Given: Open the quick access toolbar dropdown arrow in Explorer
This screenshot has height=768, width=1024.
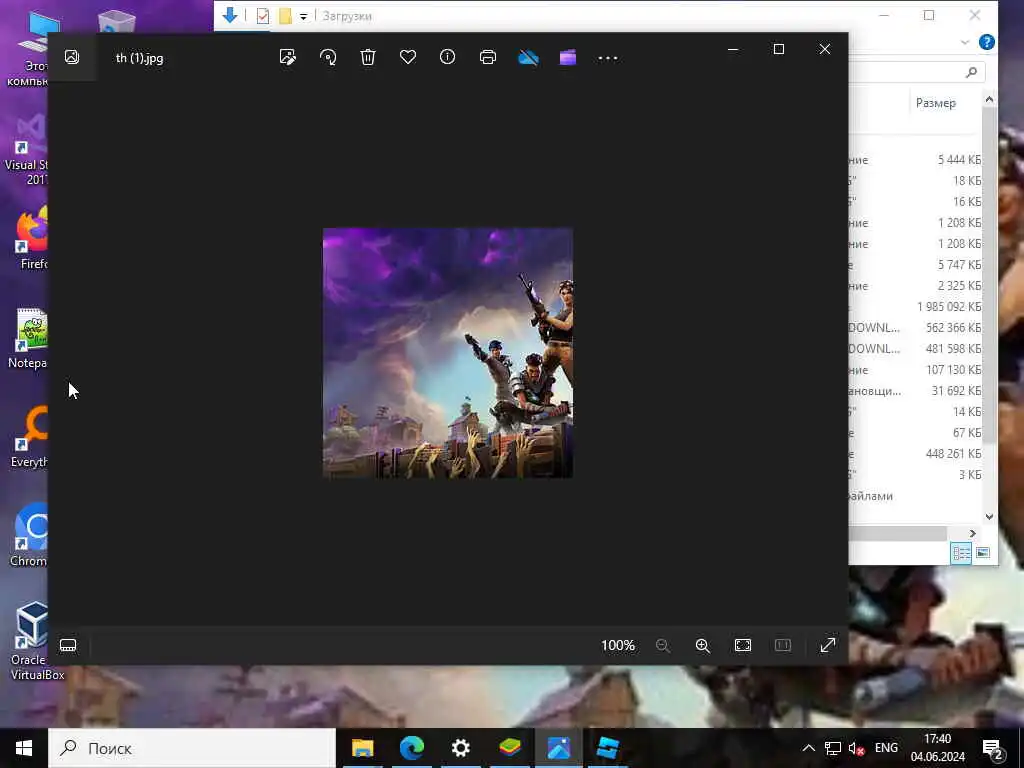Looking at the screenshot, I should coord(303,16).
